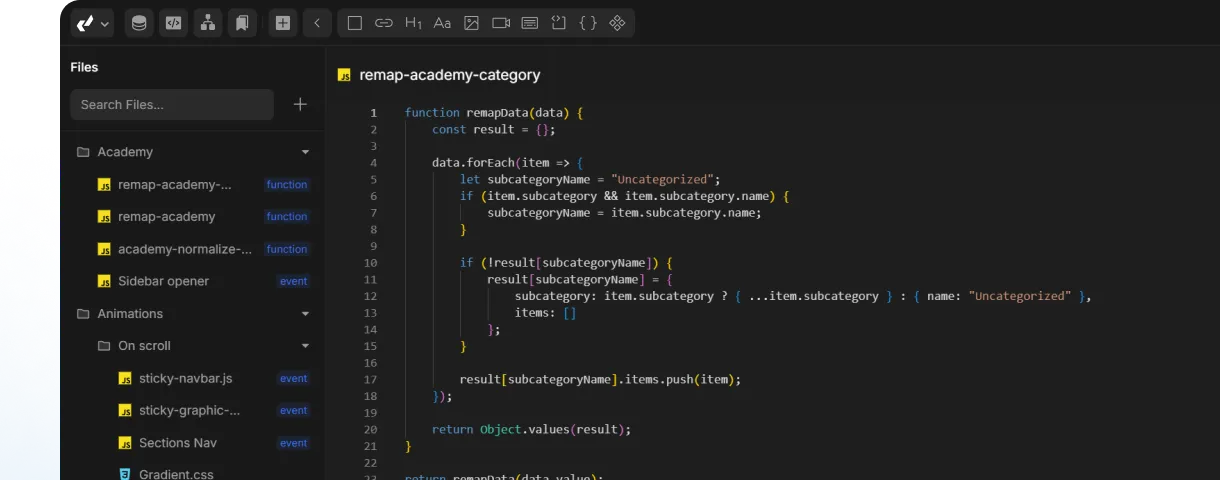The height and width of the screenshot is (480, 1220).
Task: Click the Search Files input field
Action: click(172, 105)
